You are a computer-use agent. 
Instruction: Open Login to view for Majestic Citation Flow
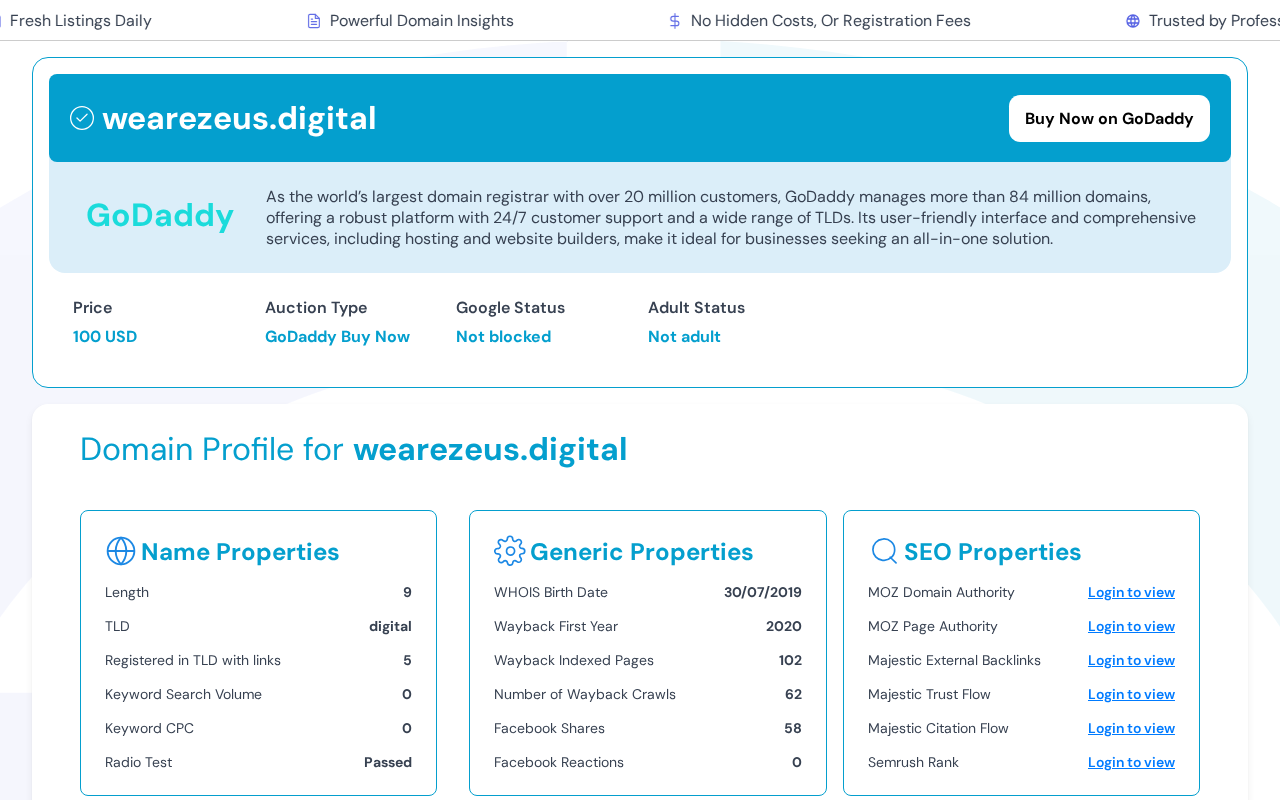point(1131,728)
